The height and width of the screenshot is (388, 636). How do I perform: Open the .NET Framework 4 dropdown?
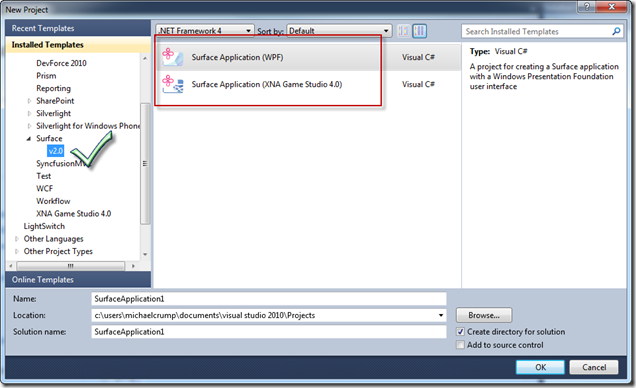click(205, 31)
